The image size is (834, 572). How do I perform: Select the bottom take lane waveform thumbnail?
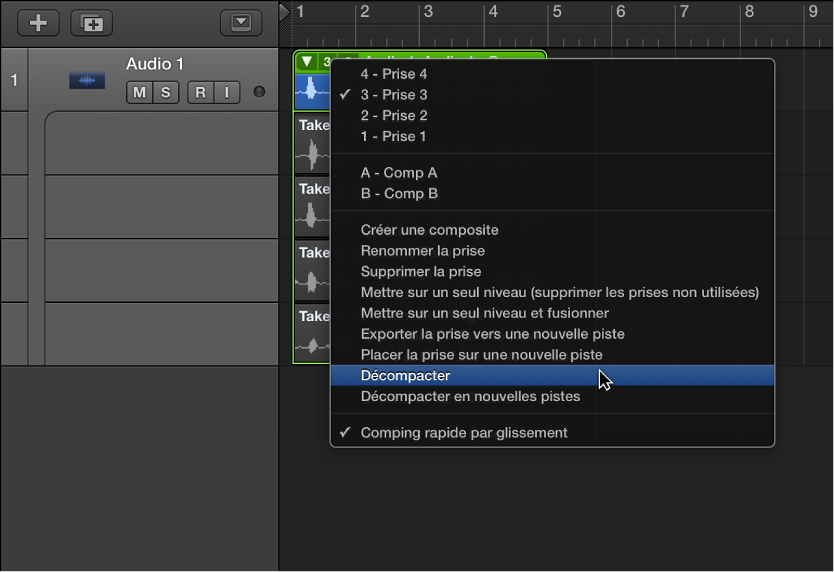coord(312,345)
